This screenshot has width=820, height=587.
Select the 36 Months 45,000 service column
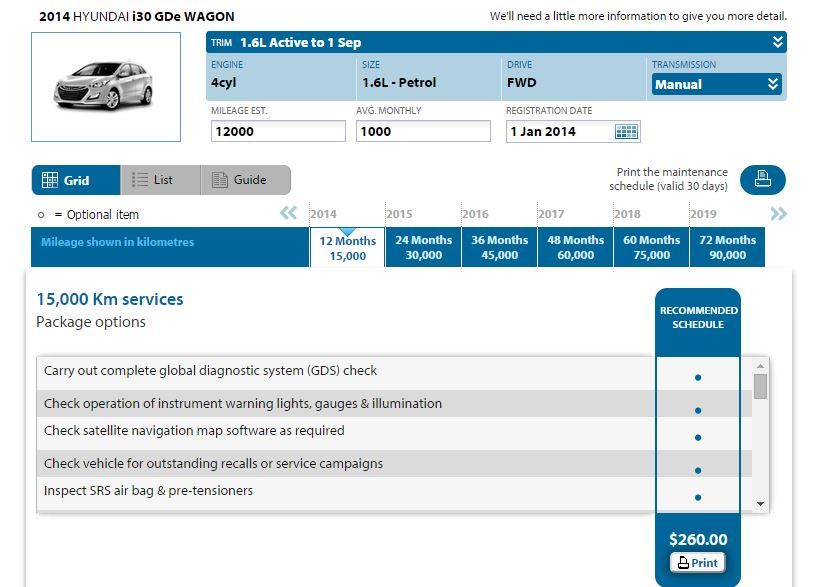(x=499, y=247)
